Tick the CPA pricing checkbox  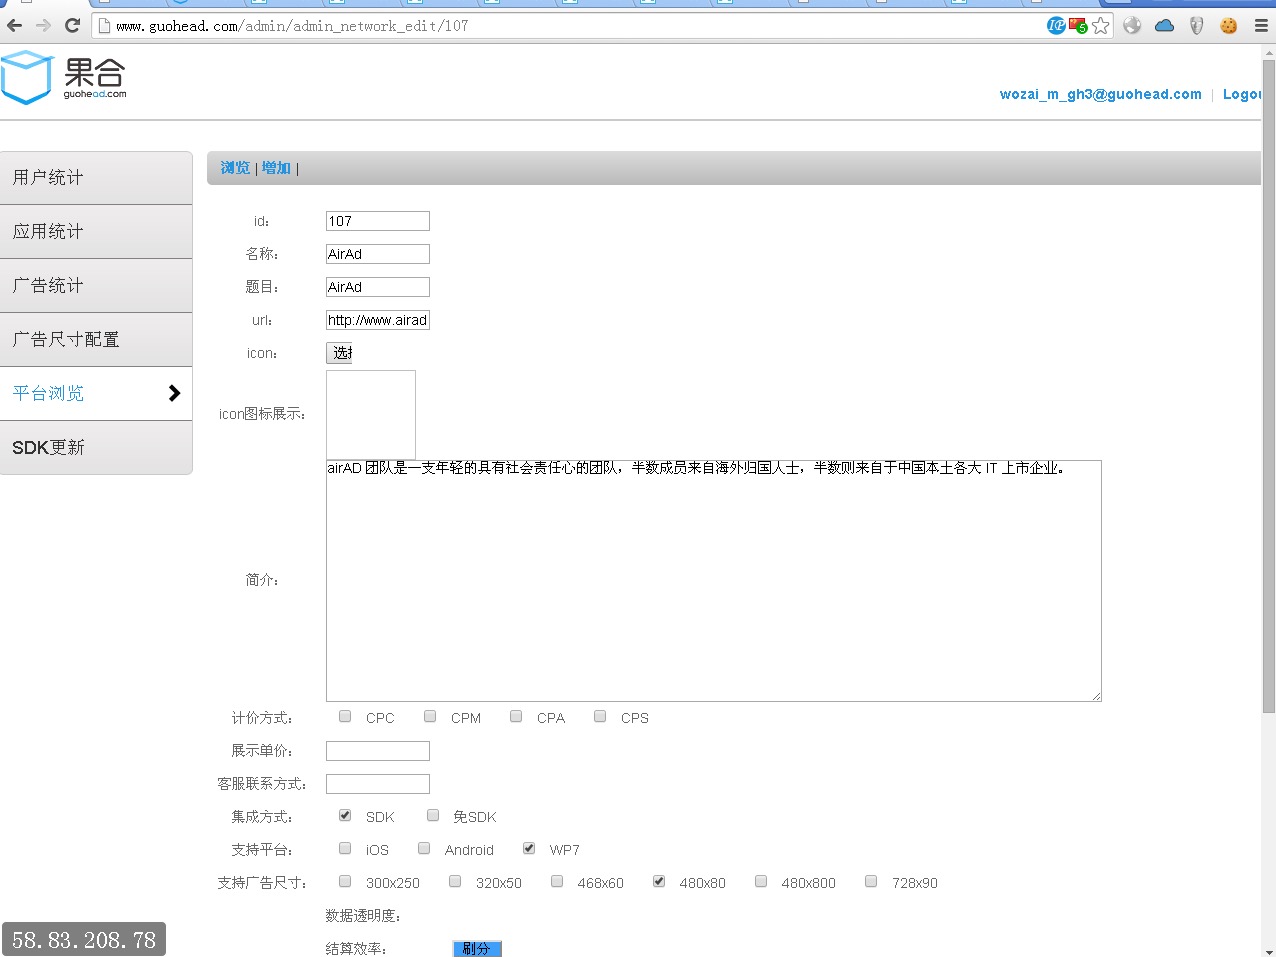click(516, 716)
